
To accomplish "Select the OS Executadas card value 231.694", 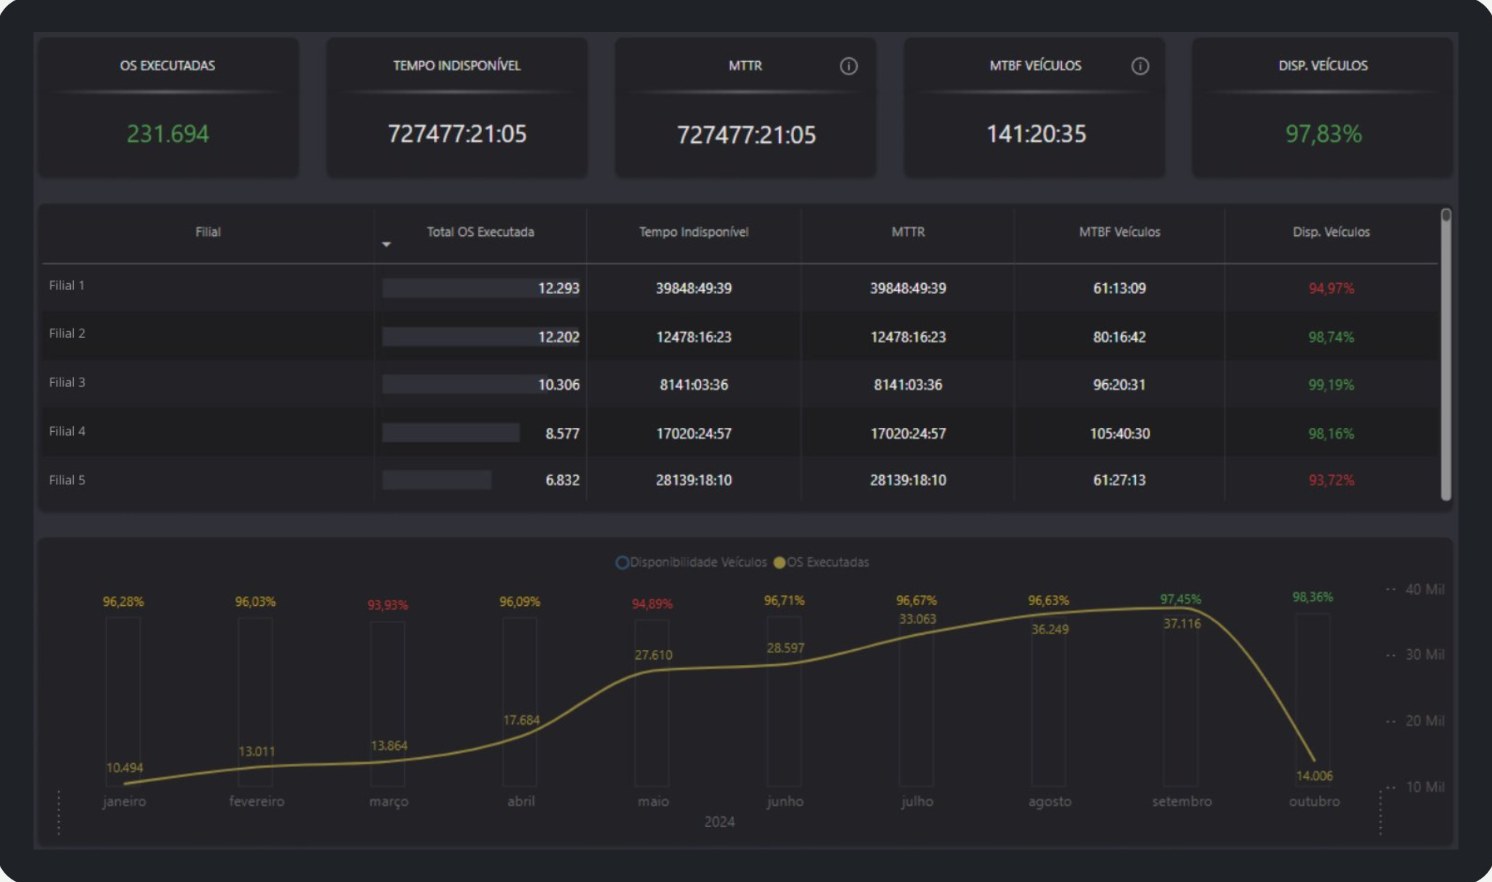I will (x=168, y=134).
